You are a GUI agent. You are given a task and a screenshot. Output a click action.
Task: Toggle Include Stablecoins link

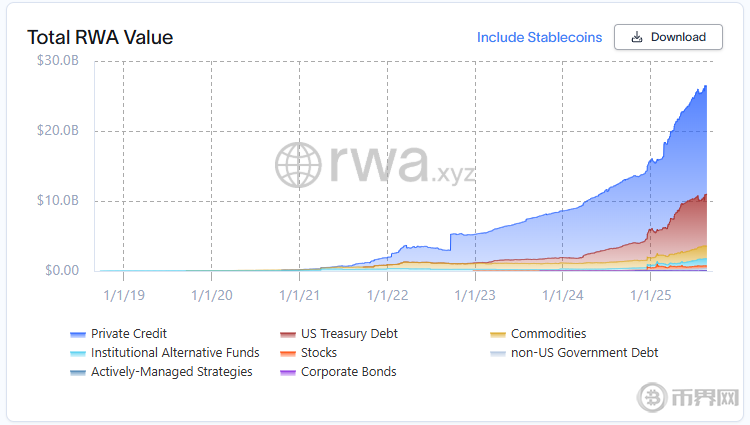(539, 37)
